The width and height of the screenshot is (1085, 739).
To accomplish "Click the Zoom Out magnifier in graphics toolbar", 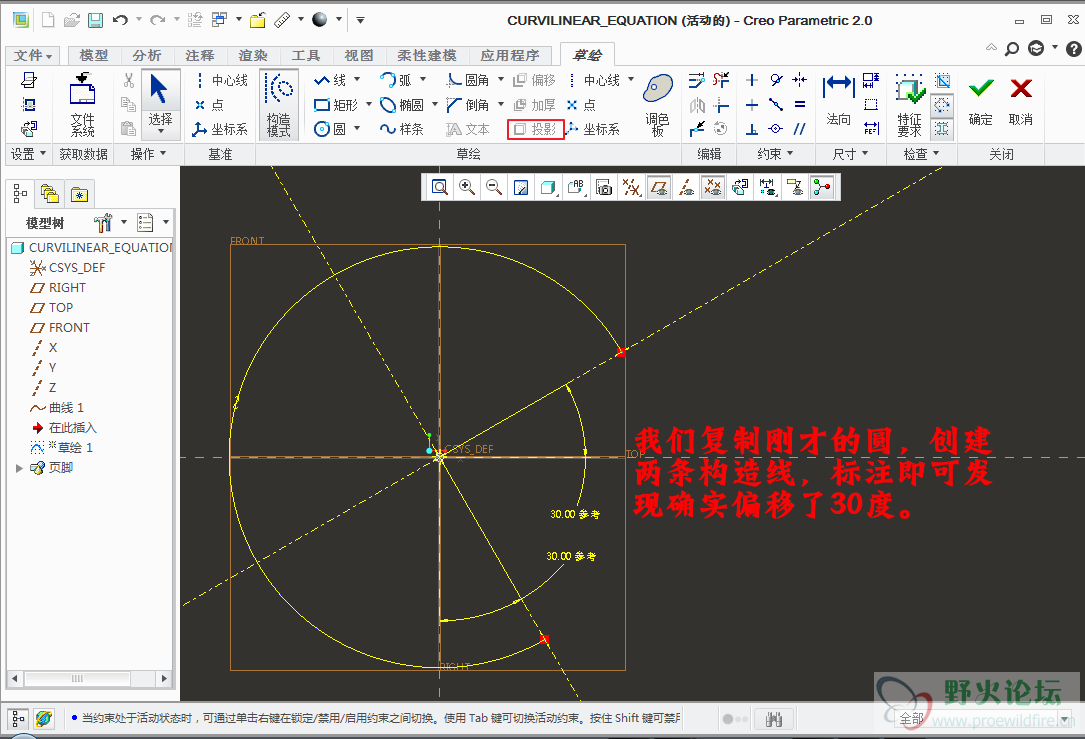I will (494, 187).
